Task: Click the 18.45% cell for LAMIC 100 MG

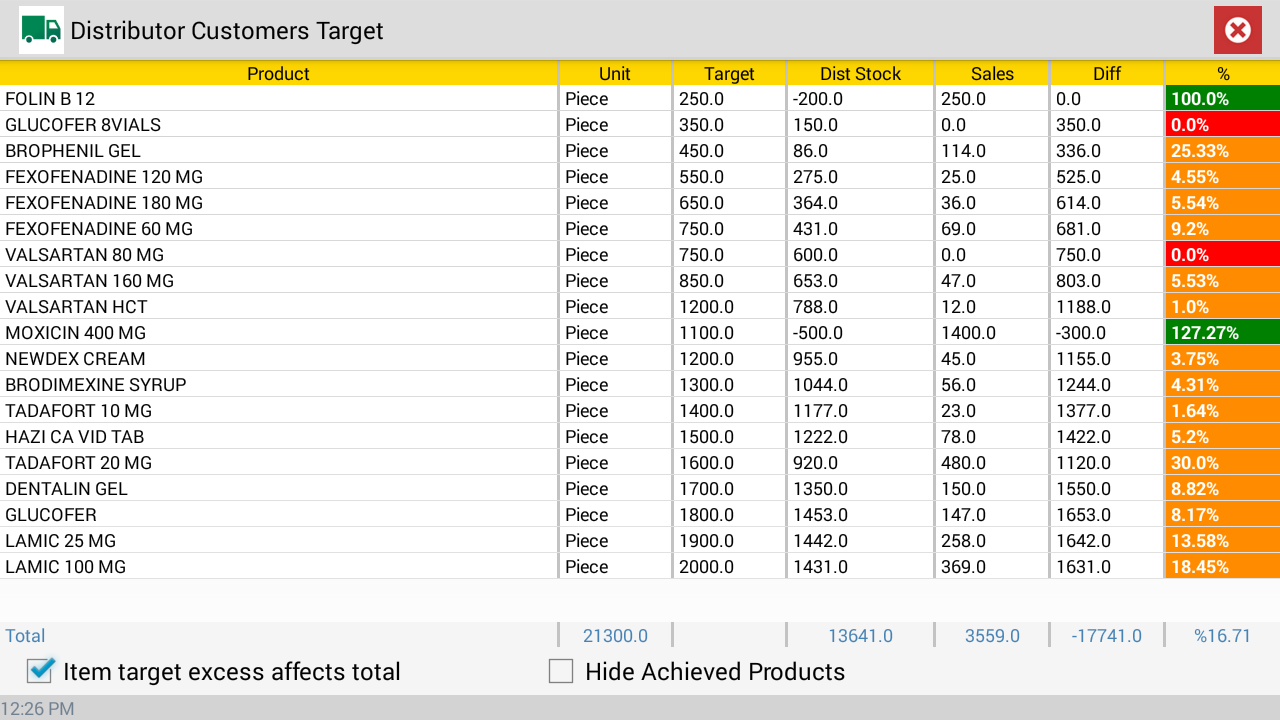Action: pyautogui.click(x=1223, y=566)
